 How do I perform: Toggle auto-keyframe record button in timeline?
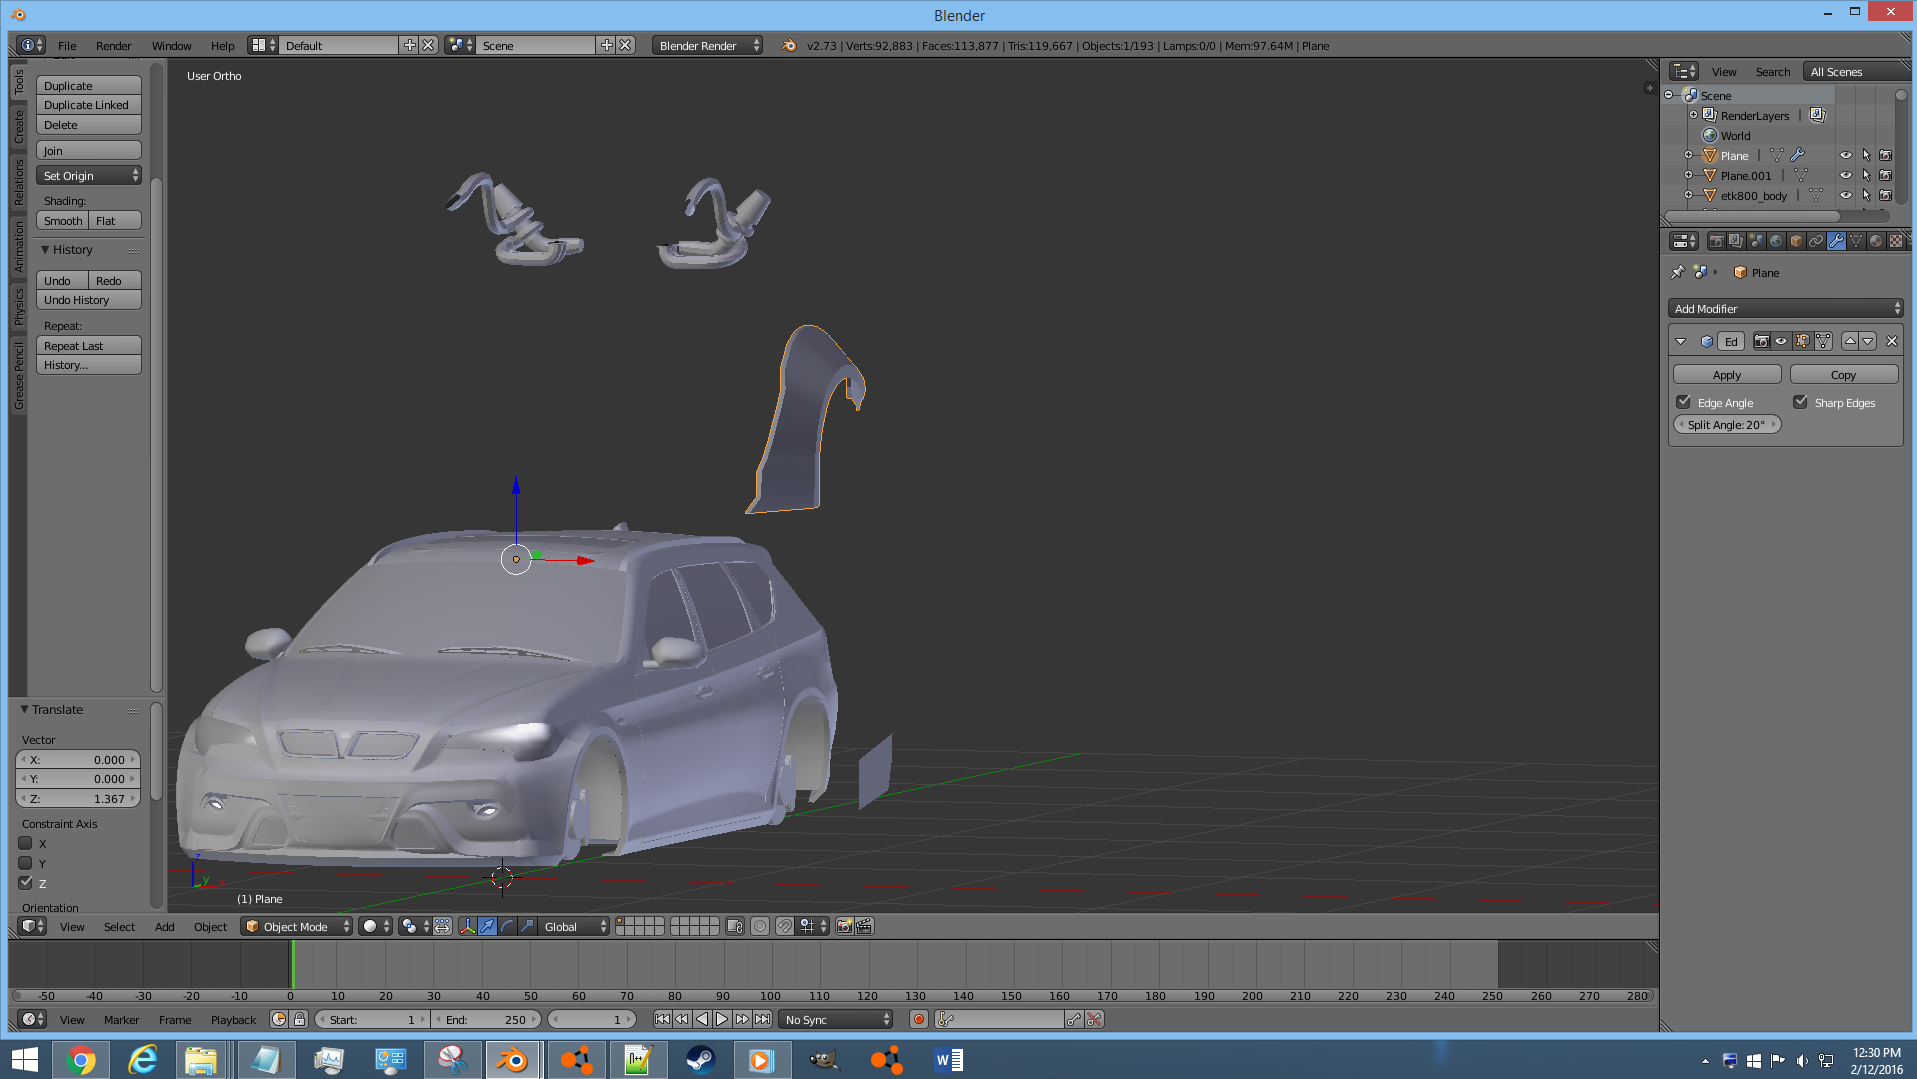click(919, 1020)
